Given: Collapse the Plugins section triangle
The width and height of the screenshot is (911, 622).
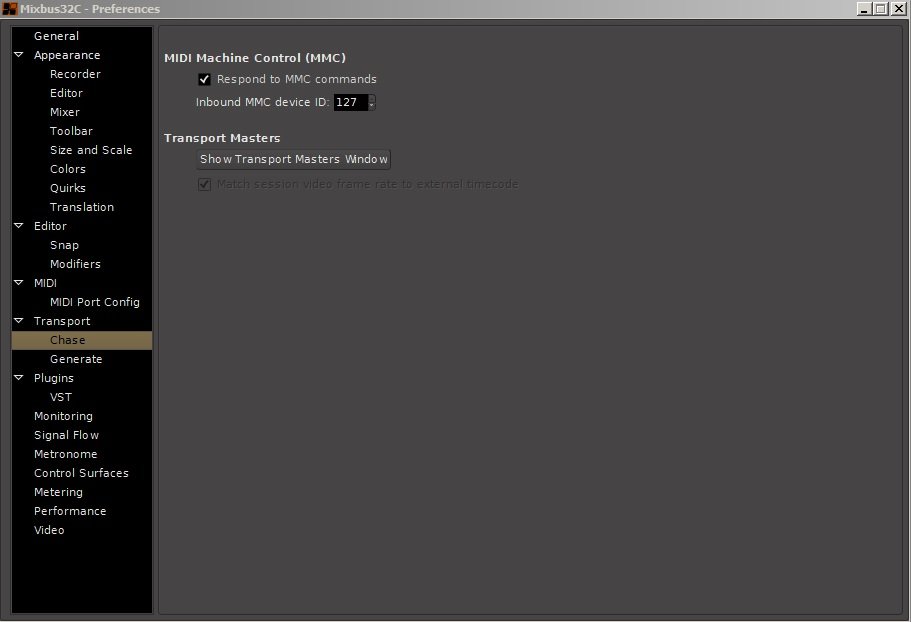Looking at the screenshot, I should tap(19, 377).
